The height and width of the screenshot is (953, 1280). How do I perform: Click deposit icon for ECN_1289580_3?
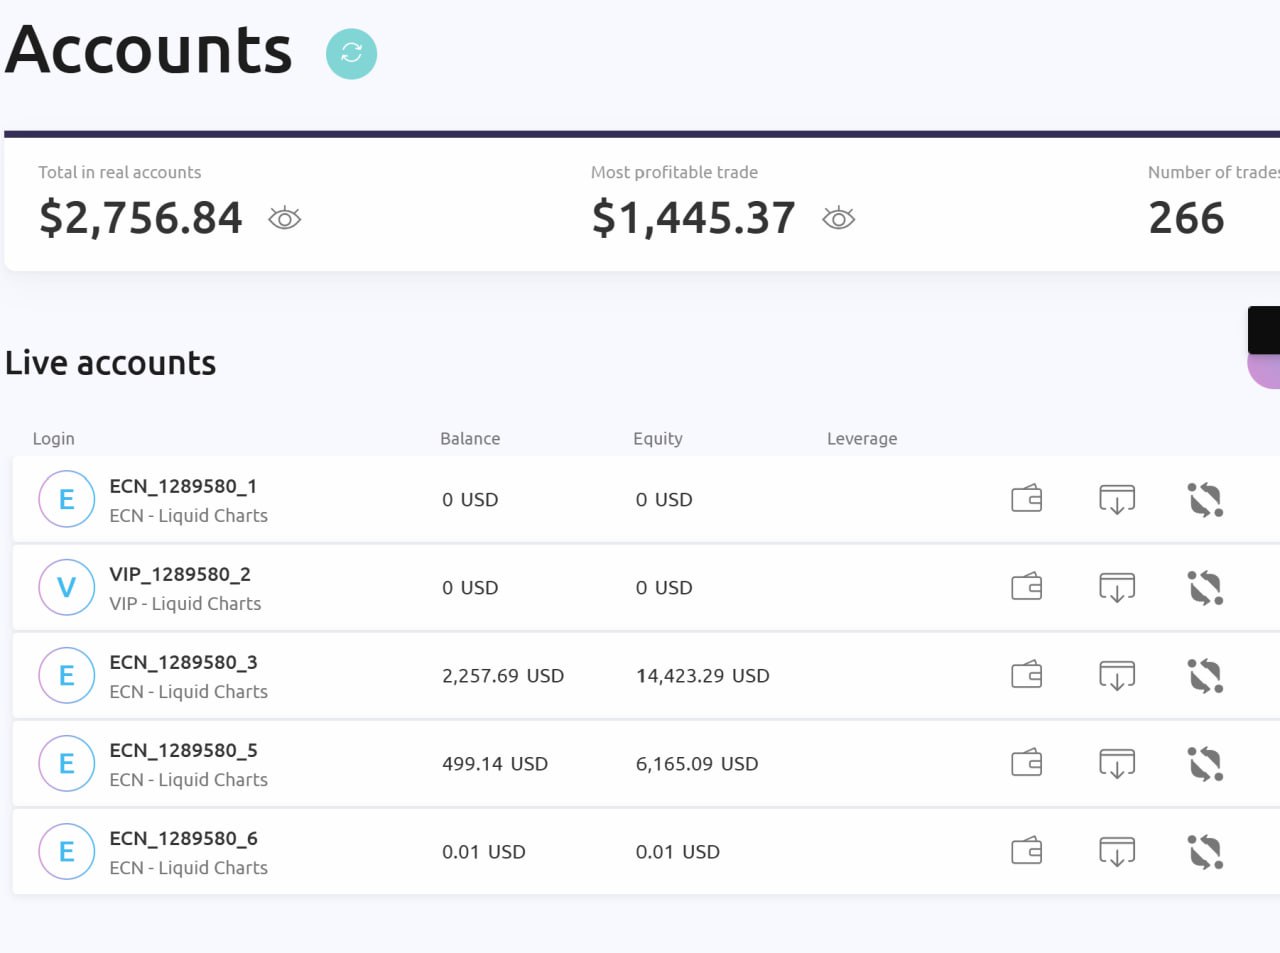[1117, 675]
